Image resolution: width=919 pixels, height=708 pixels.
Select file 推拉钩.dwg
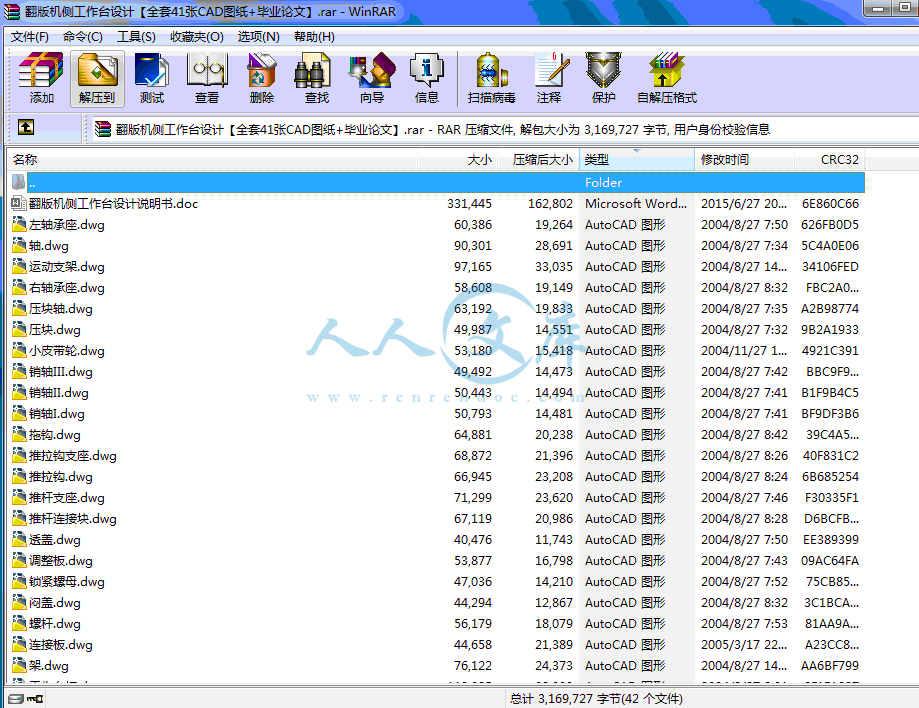click(x=61, y=476)
